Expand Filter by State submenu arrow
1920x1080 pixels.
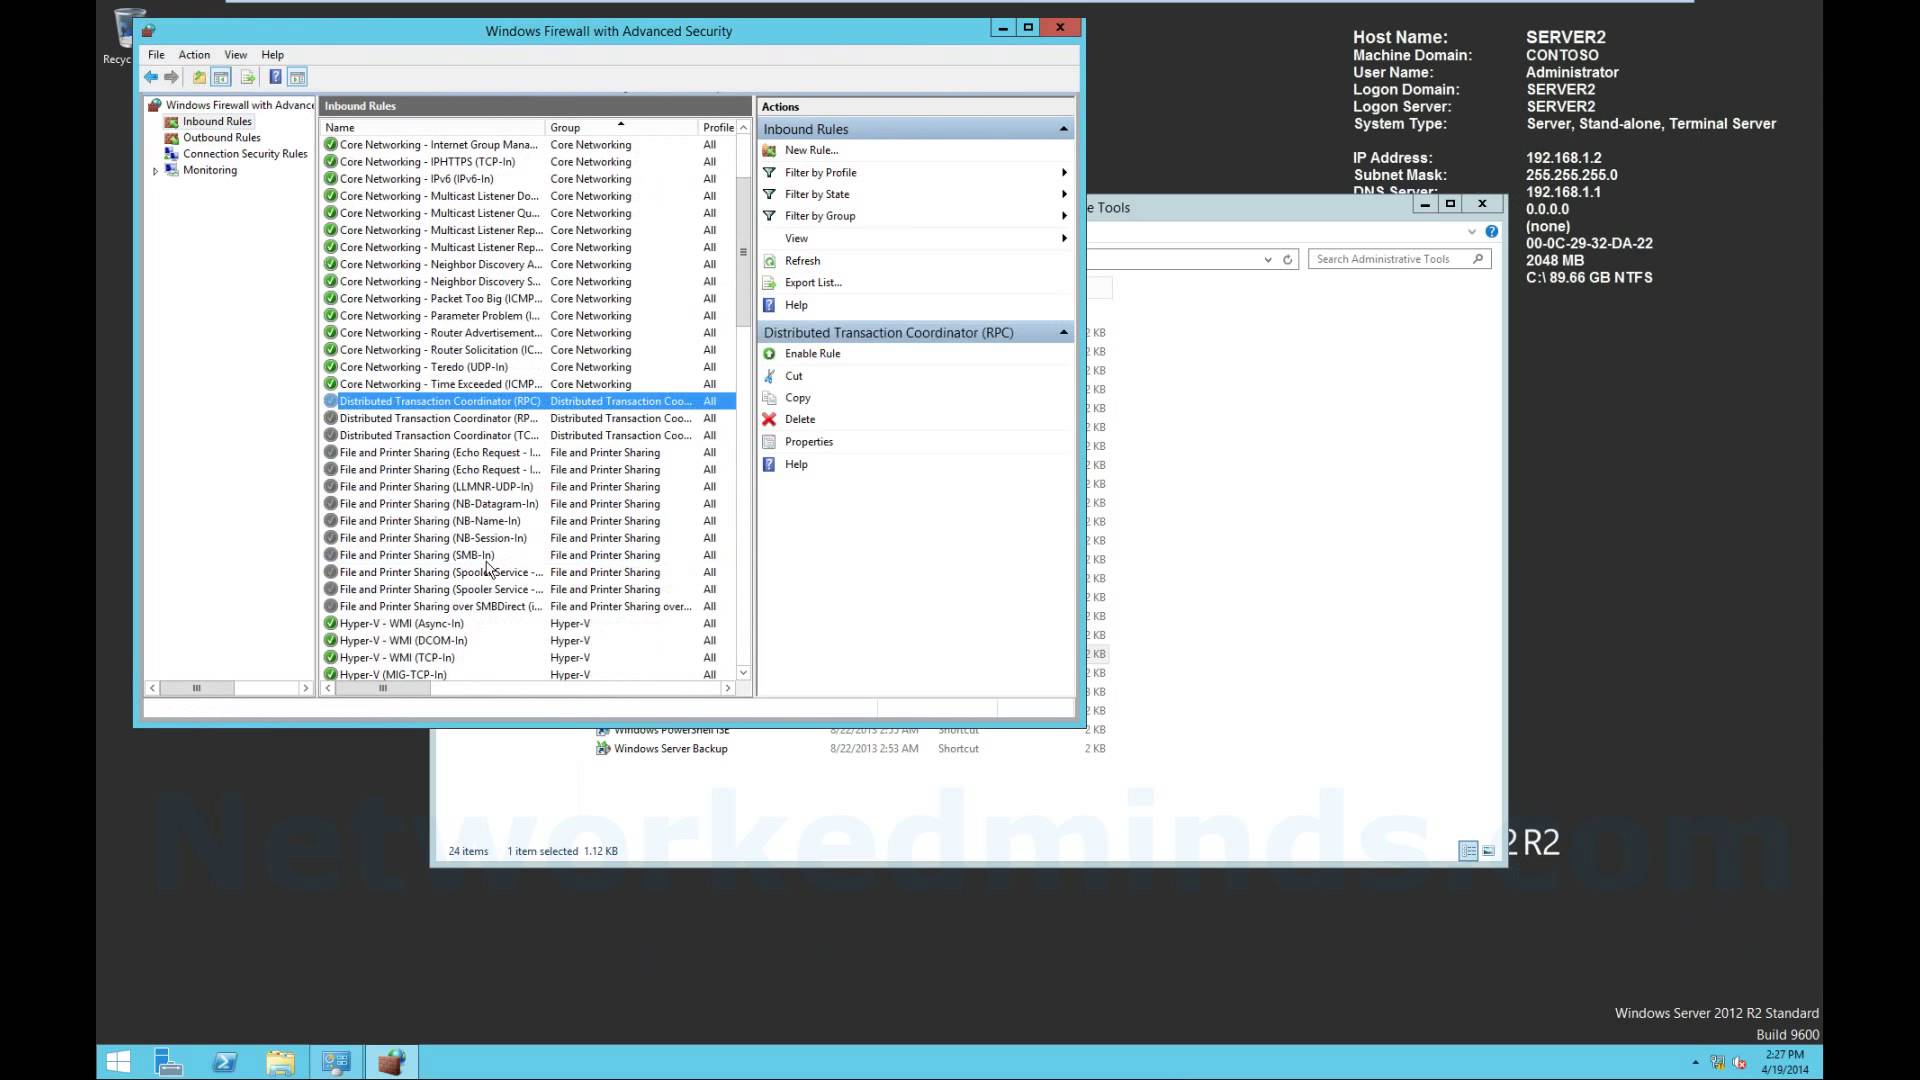(1064, 194)
